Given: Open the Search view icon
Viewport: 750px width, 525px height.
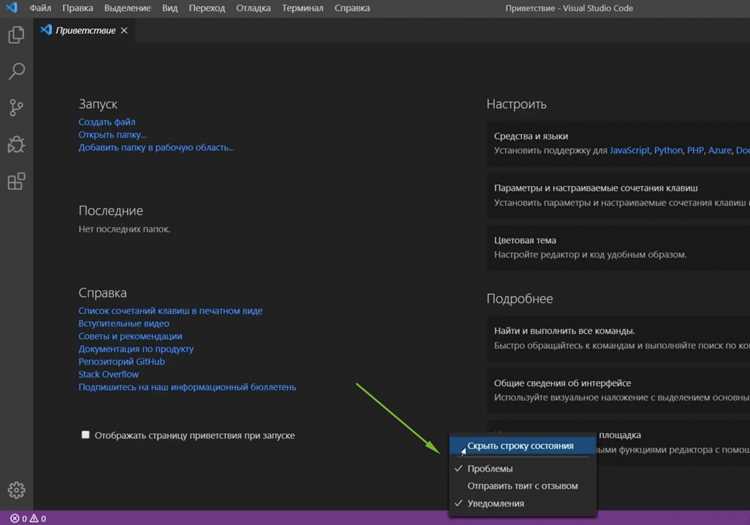Looking at the screenshot, I should pyautogui.click(x=16, y=71).
